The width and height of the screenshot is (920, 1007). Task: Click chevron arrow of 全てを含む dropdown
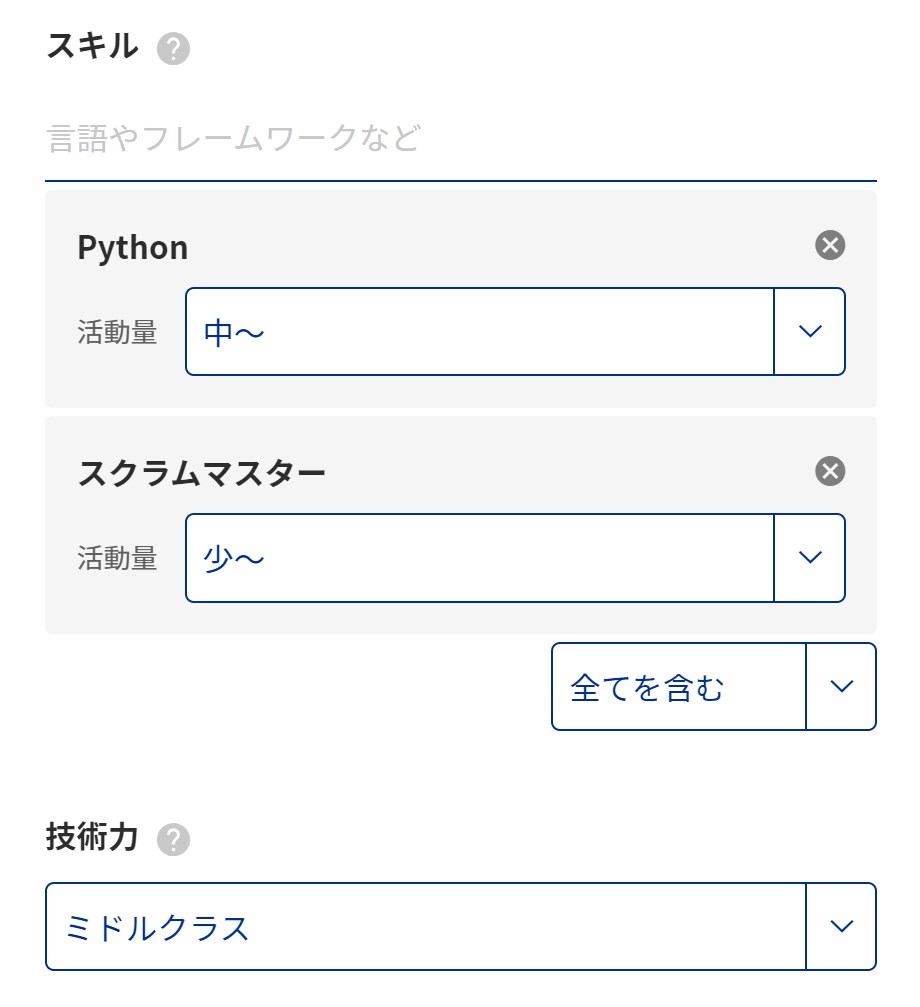[841, 687]
